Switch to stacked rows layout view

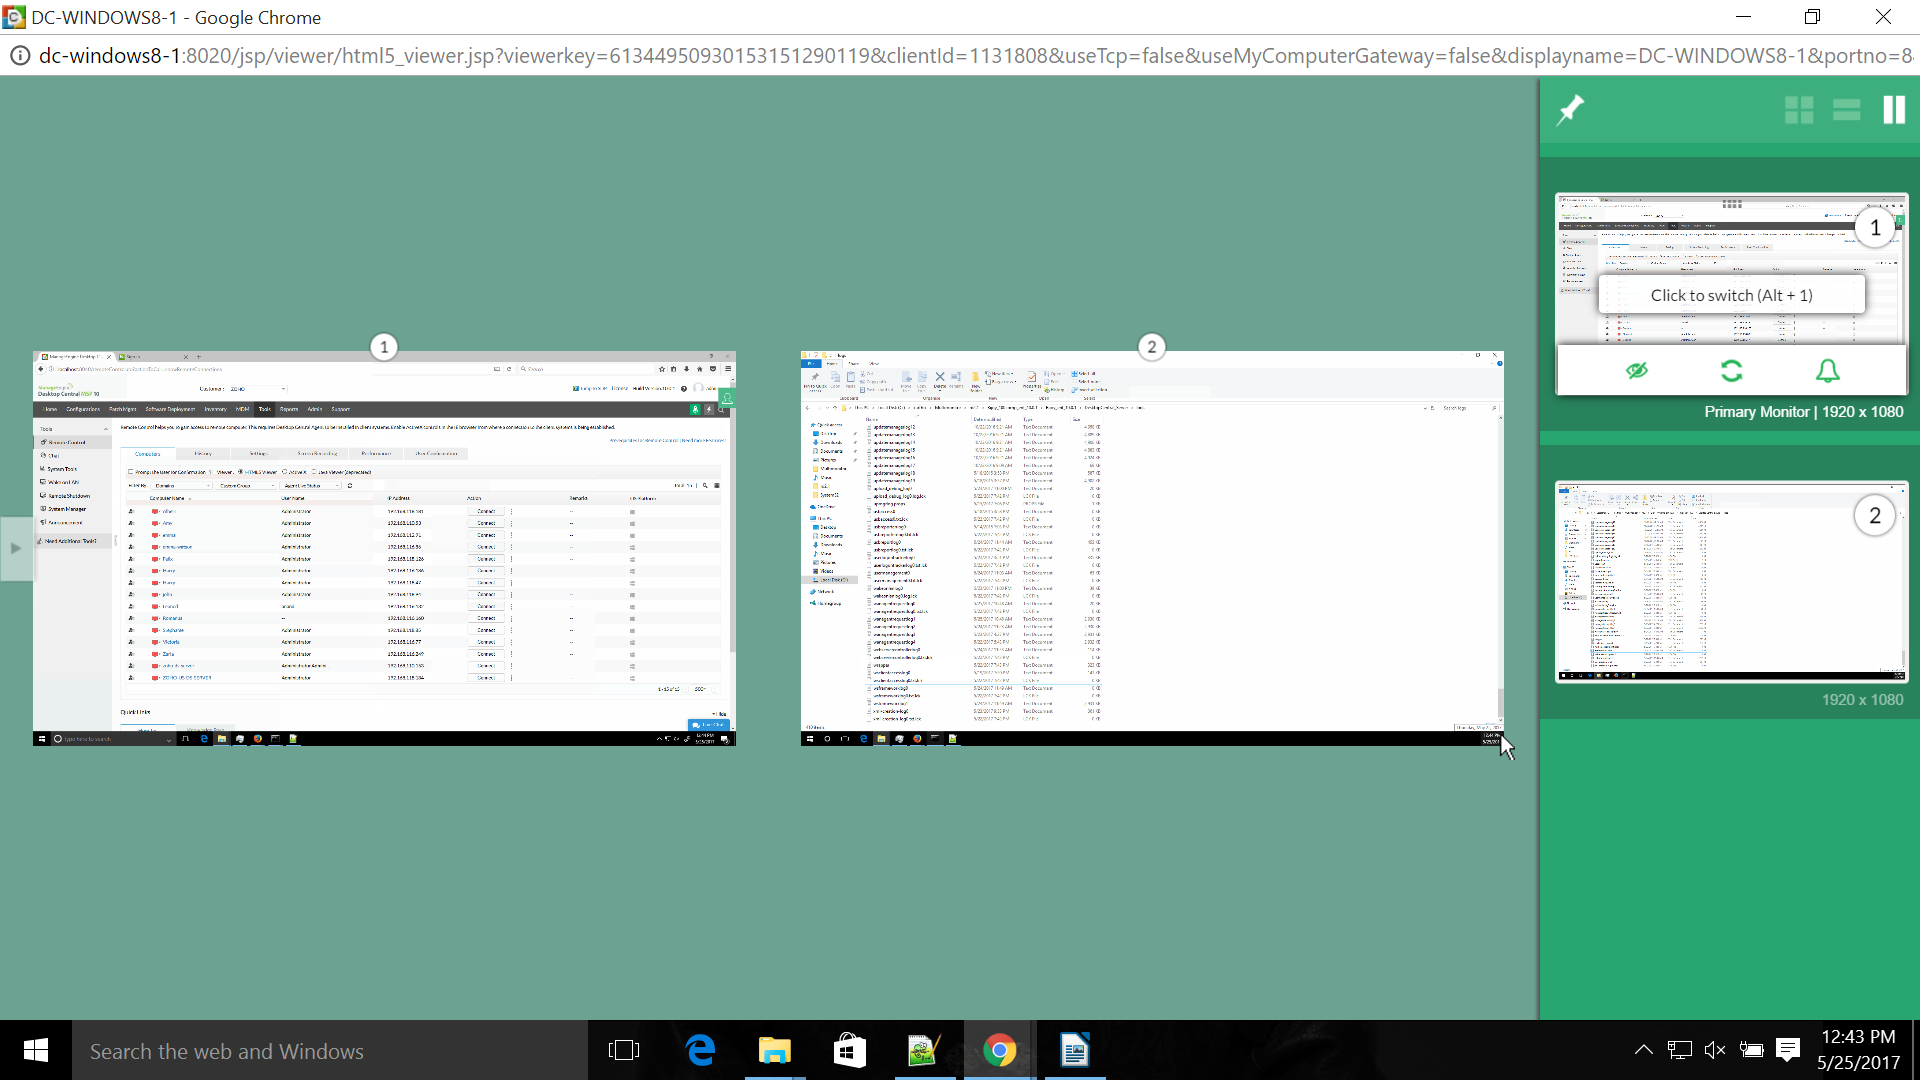(x=1846, y=110)
